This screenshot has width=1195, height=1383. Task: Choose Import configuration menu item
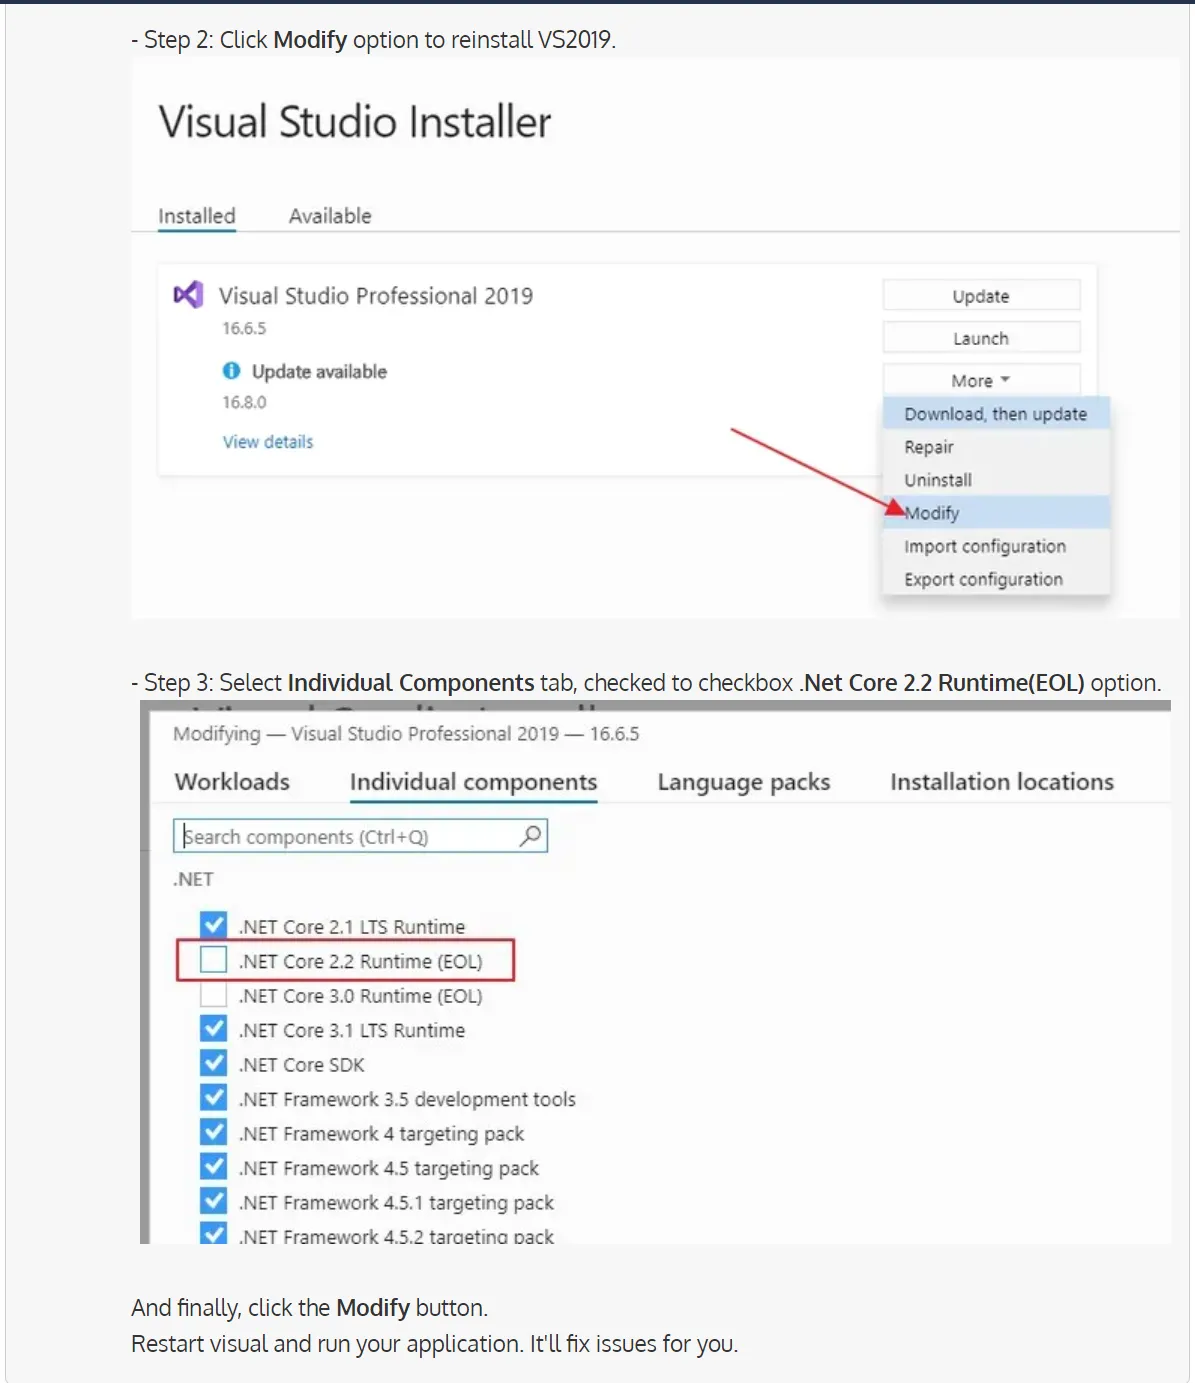click(996, 546)
